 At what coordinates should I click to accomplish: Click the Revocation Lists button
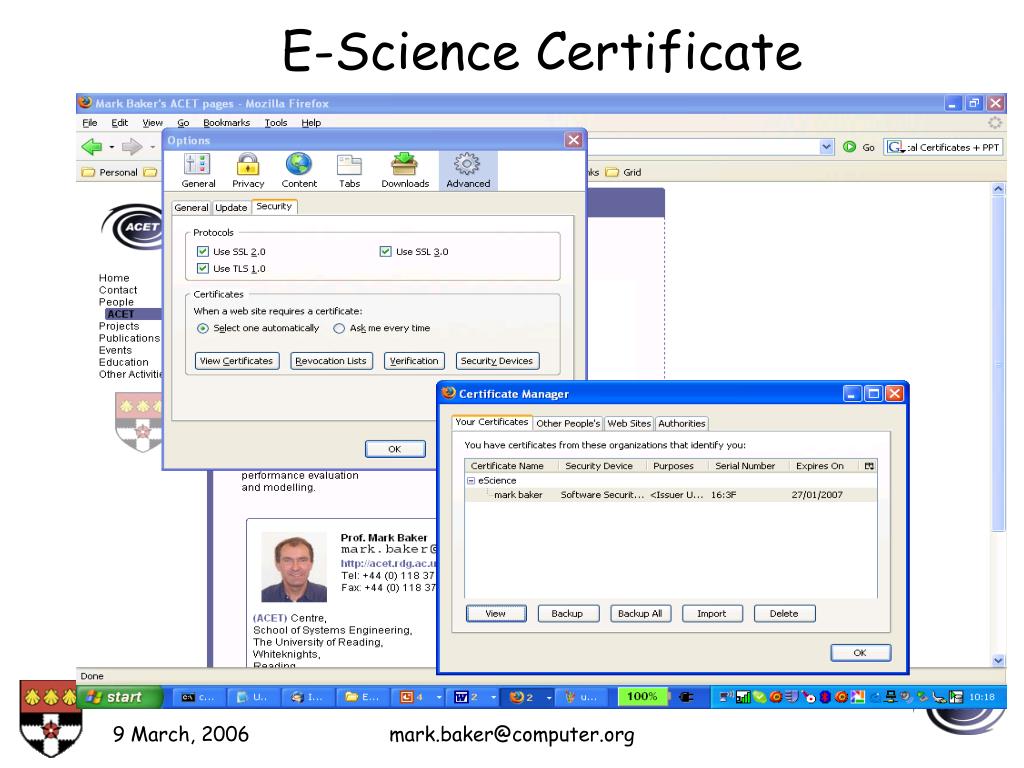point(331,360)
